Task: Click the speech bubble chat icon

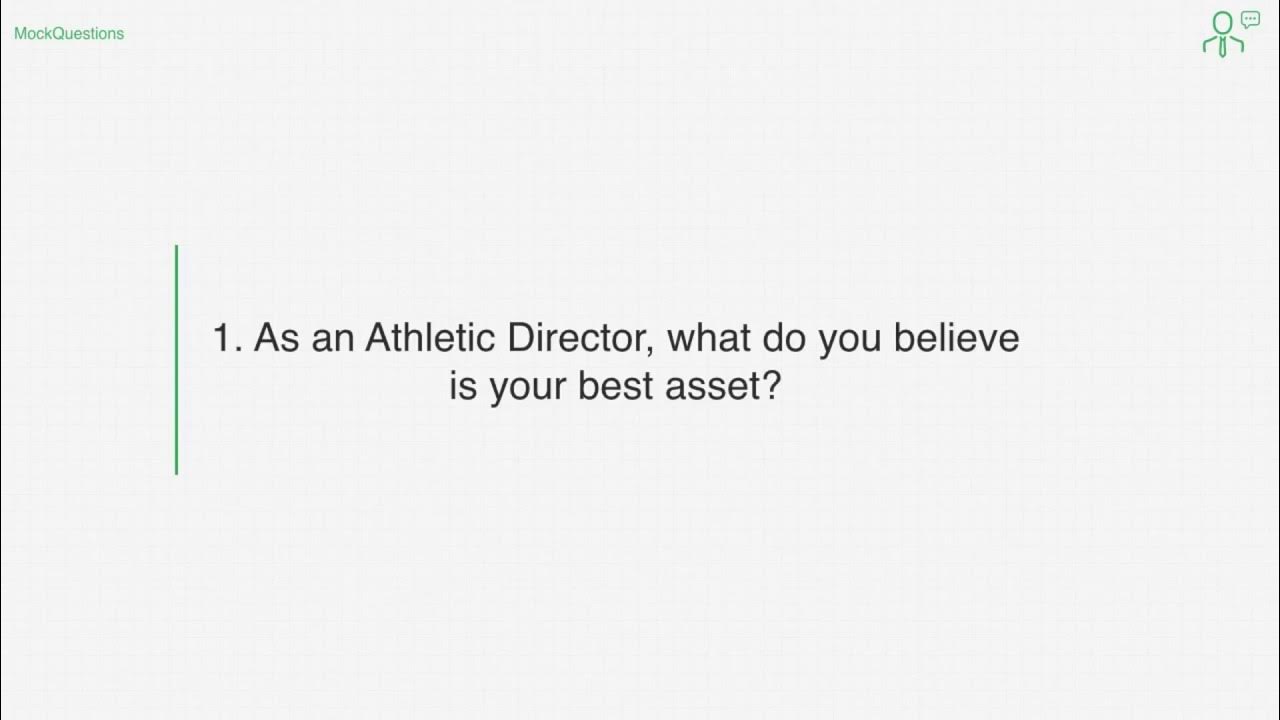Action: 1250,19
